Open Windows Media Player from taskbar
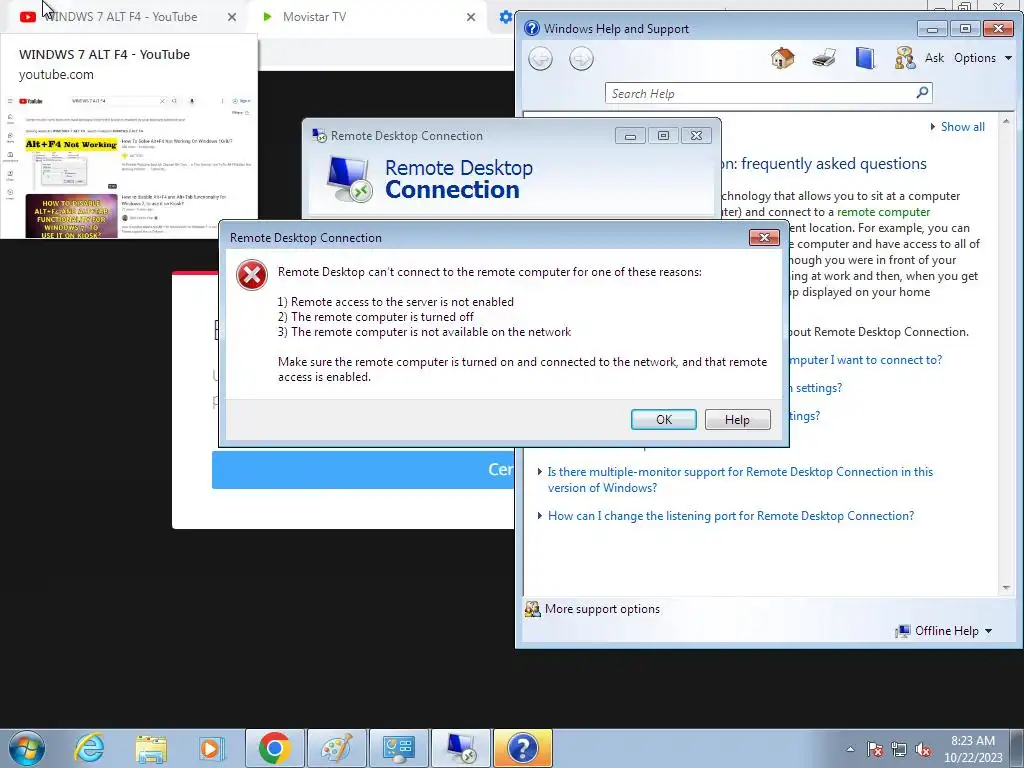The height and width of the screenshot is (768, 1024). pos(211,748)
